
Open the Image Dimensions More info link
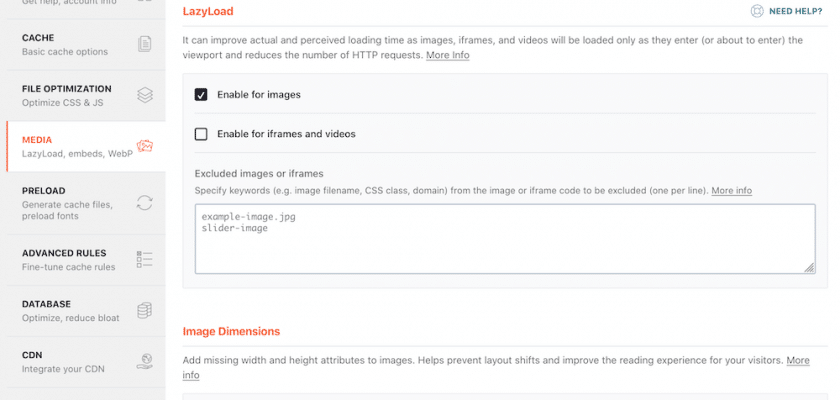point(797,360)
